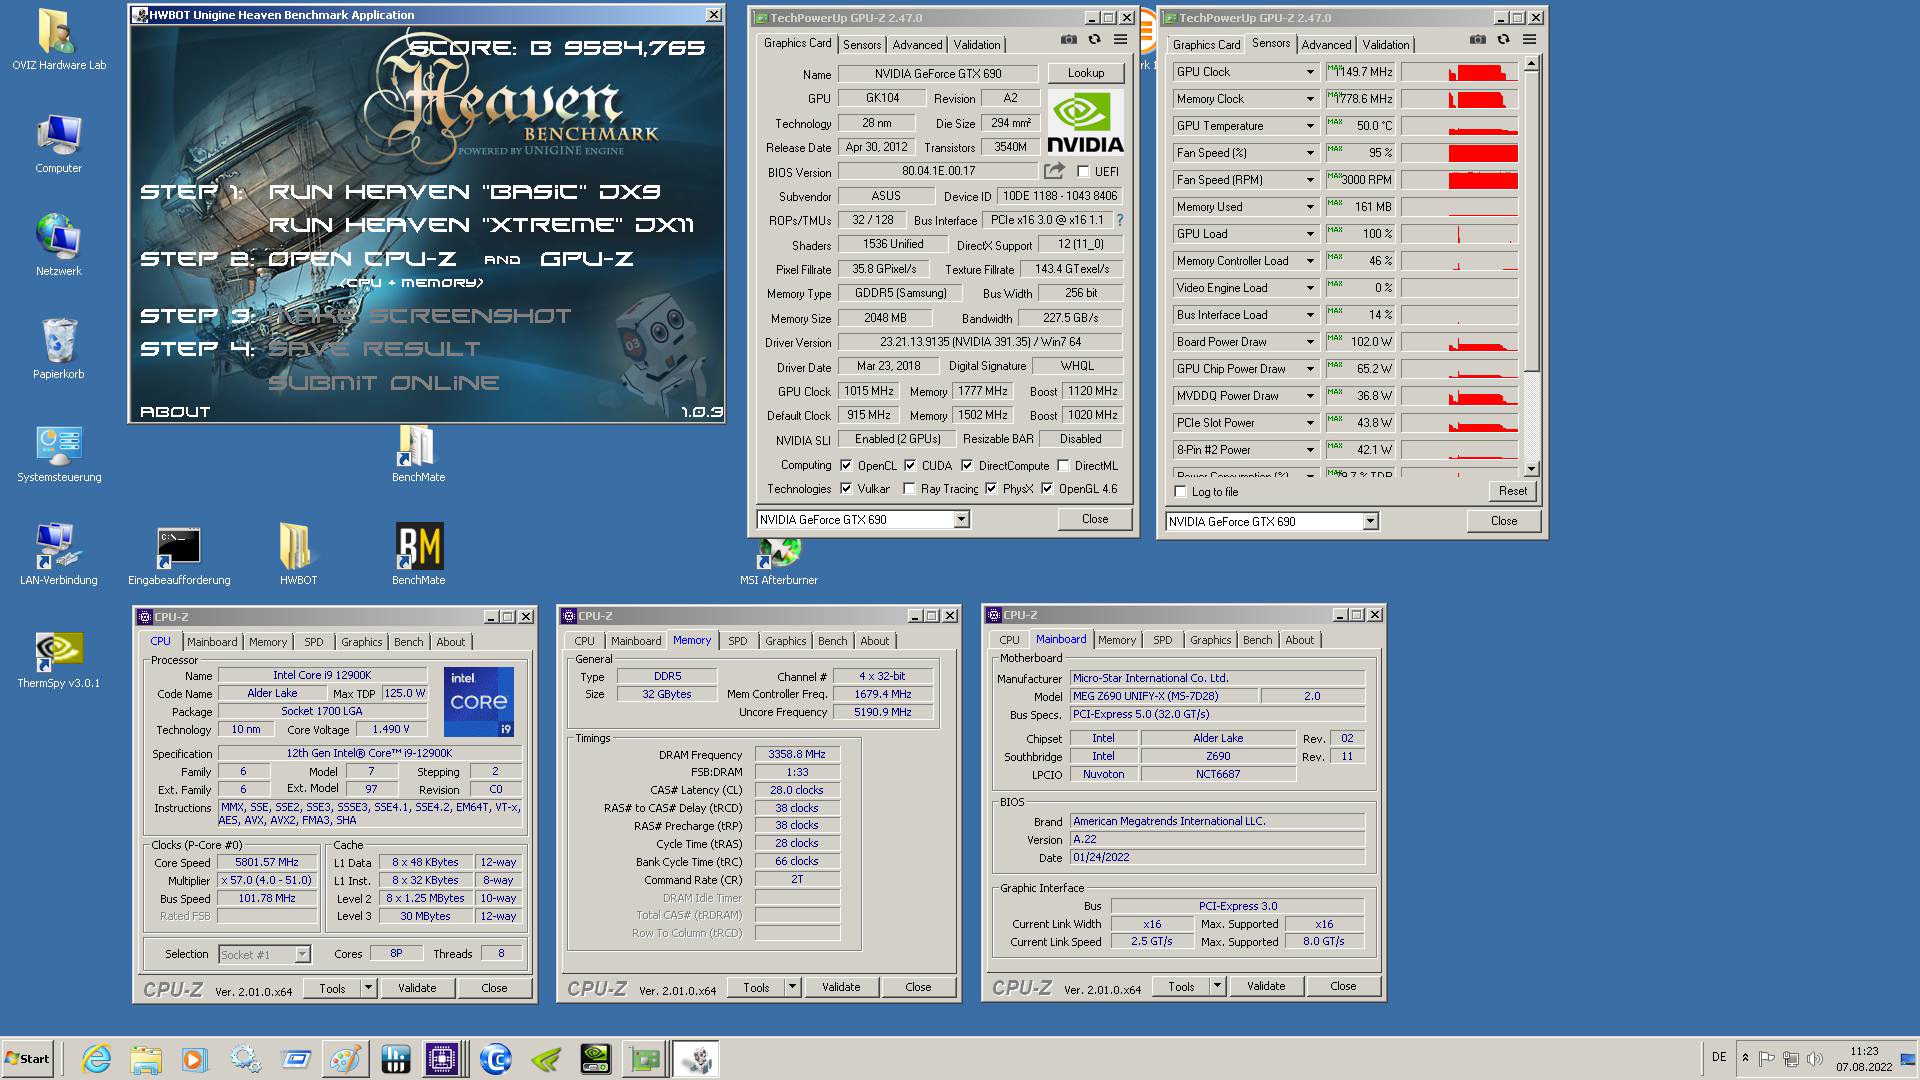
Task: Open Graphics tab in CPU-Z Mainboard window
Action: click(1210, 640)
